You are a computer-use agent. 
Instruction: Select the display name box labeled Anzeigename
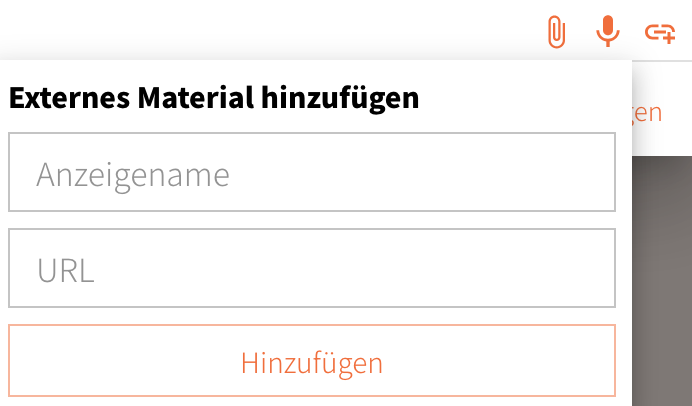pyautogui.click(x=311, y=175)
